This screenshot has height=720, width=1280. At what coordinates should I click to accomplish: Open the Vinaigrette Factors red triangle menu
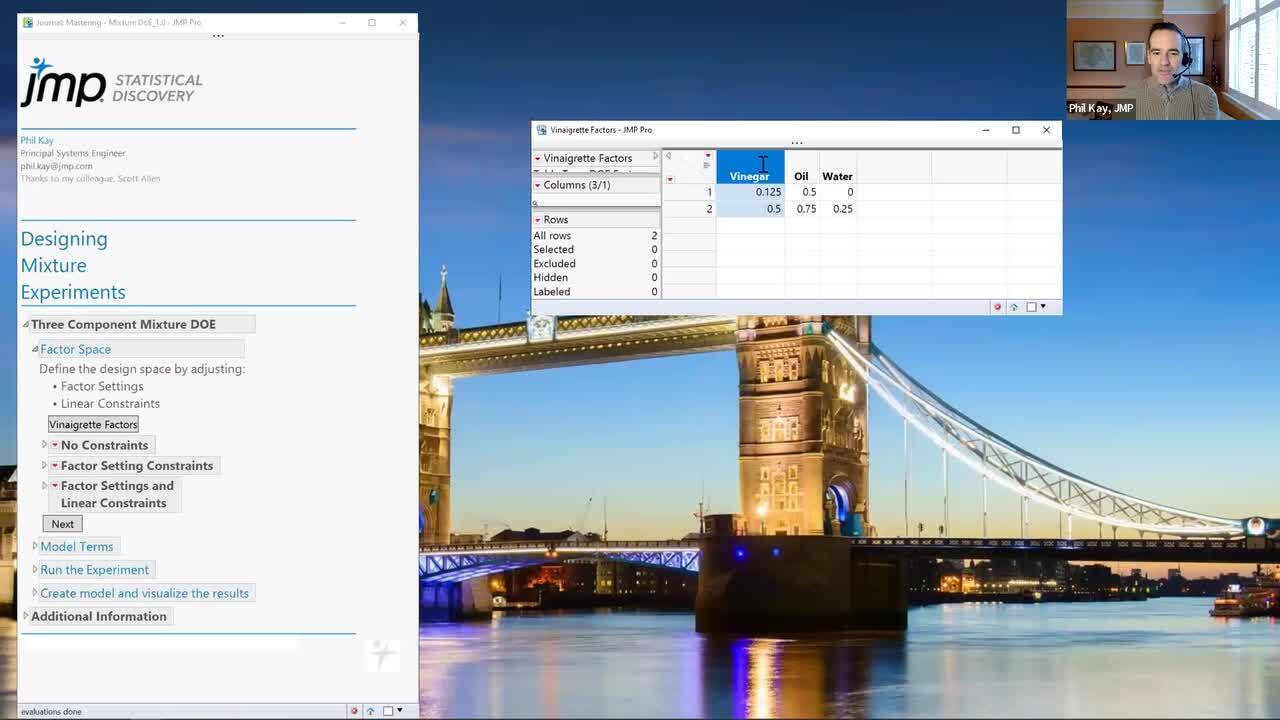tap(537, 158)
